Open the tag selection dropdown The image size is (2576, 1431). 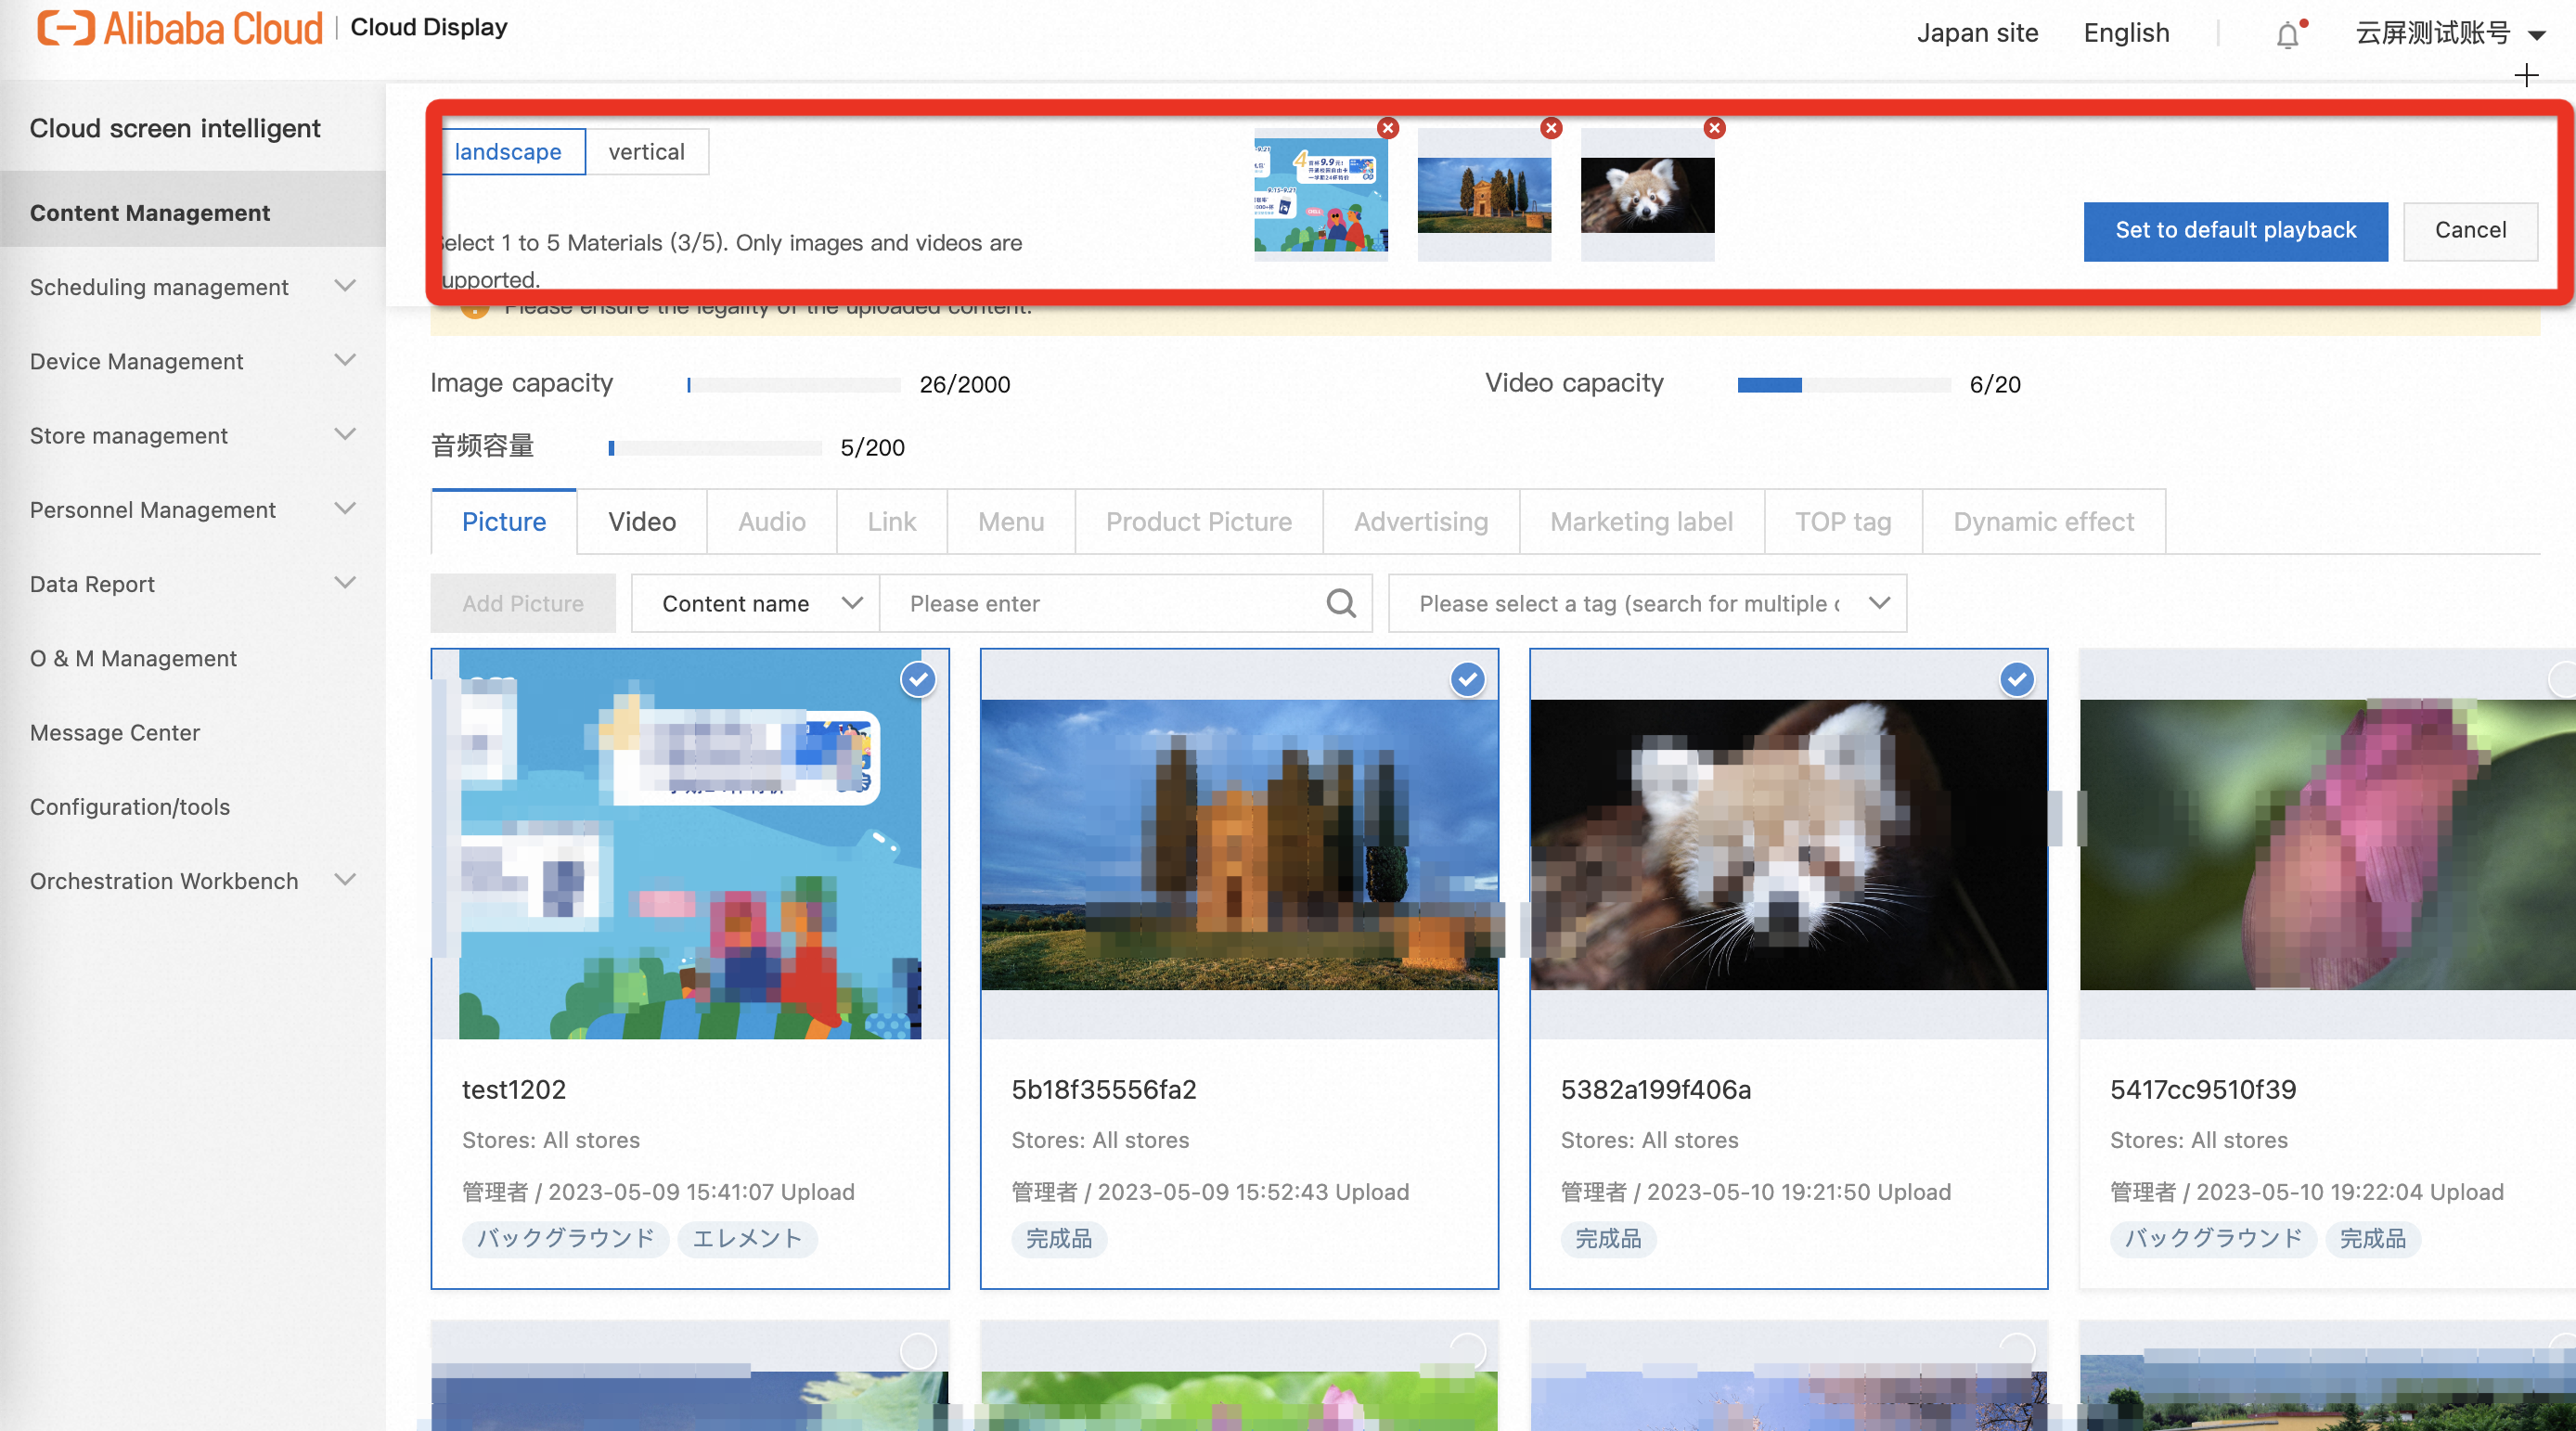tap(1647, 603)
